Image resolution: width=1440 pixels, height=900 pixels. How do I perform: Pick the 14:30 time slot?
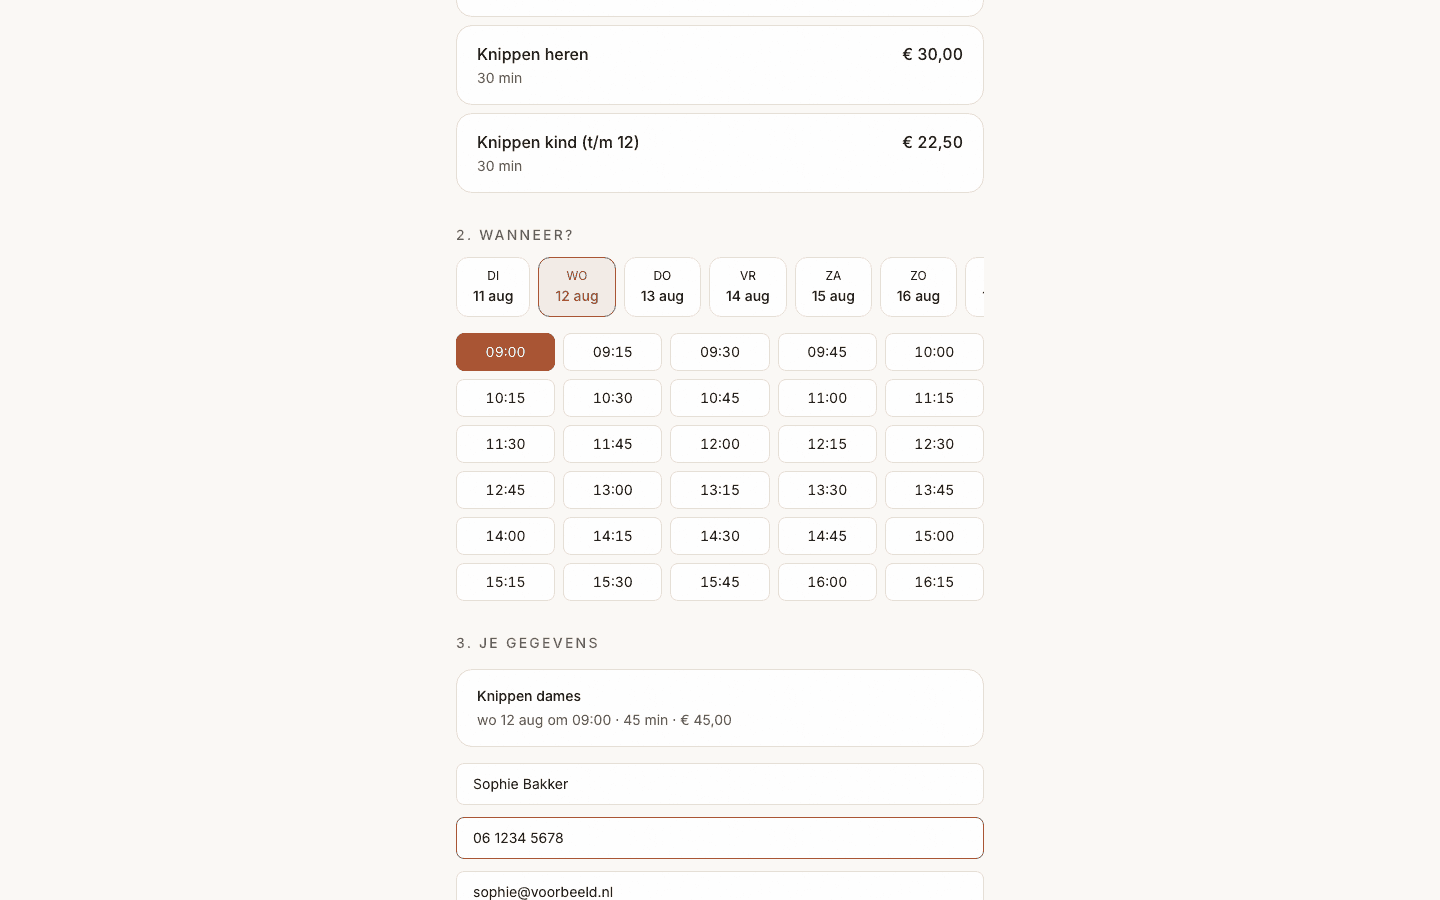pyautogui.click(x=720, y=536)
